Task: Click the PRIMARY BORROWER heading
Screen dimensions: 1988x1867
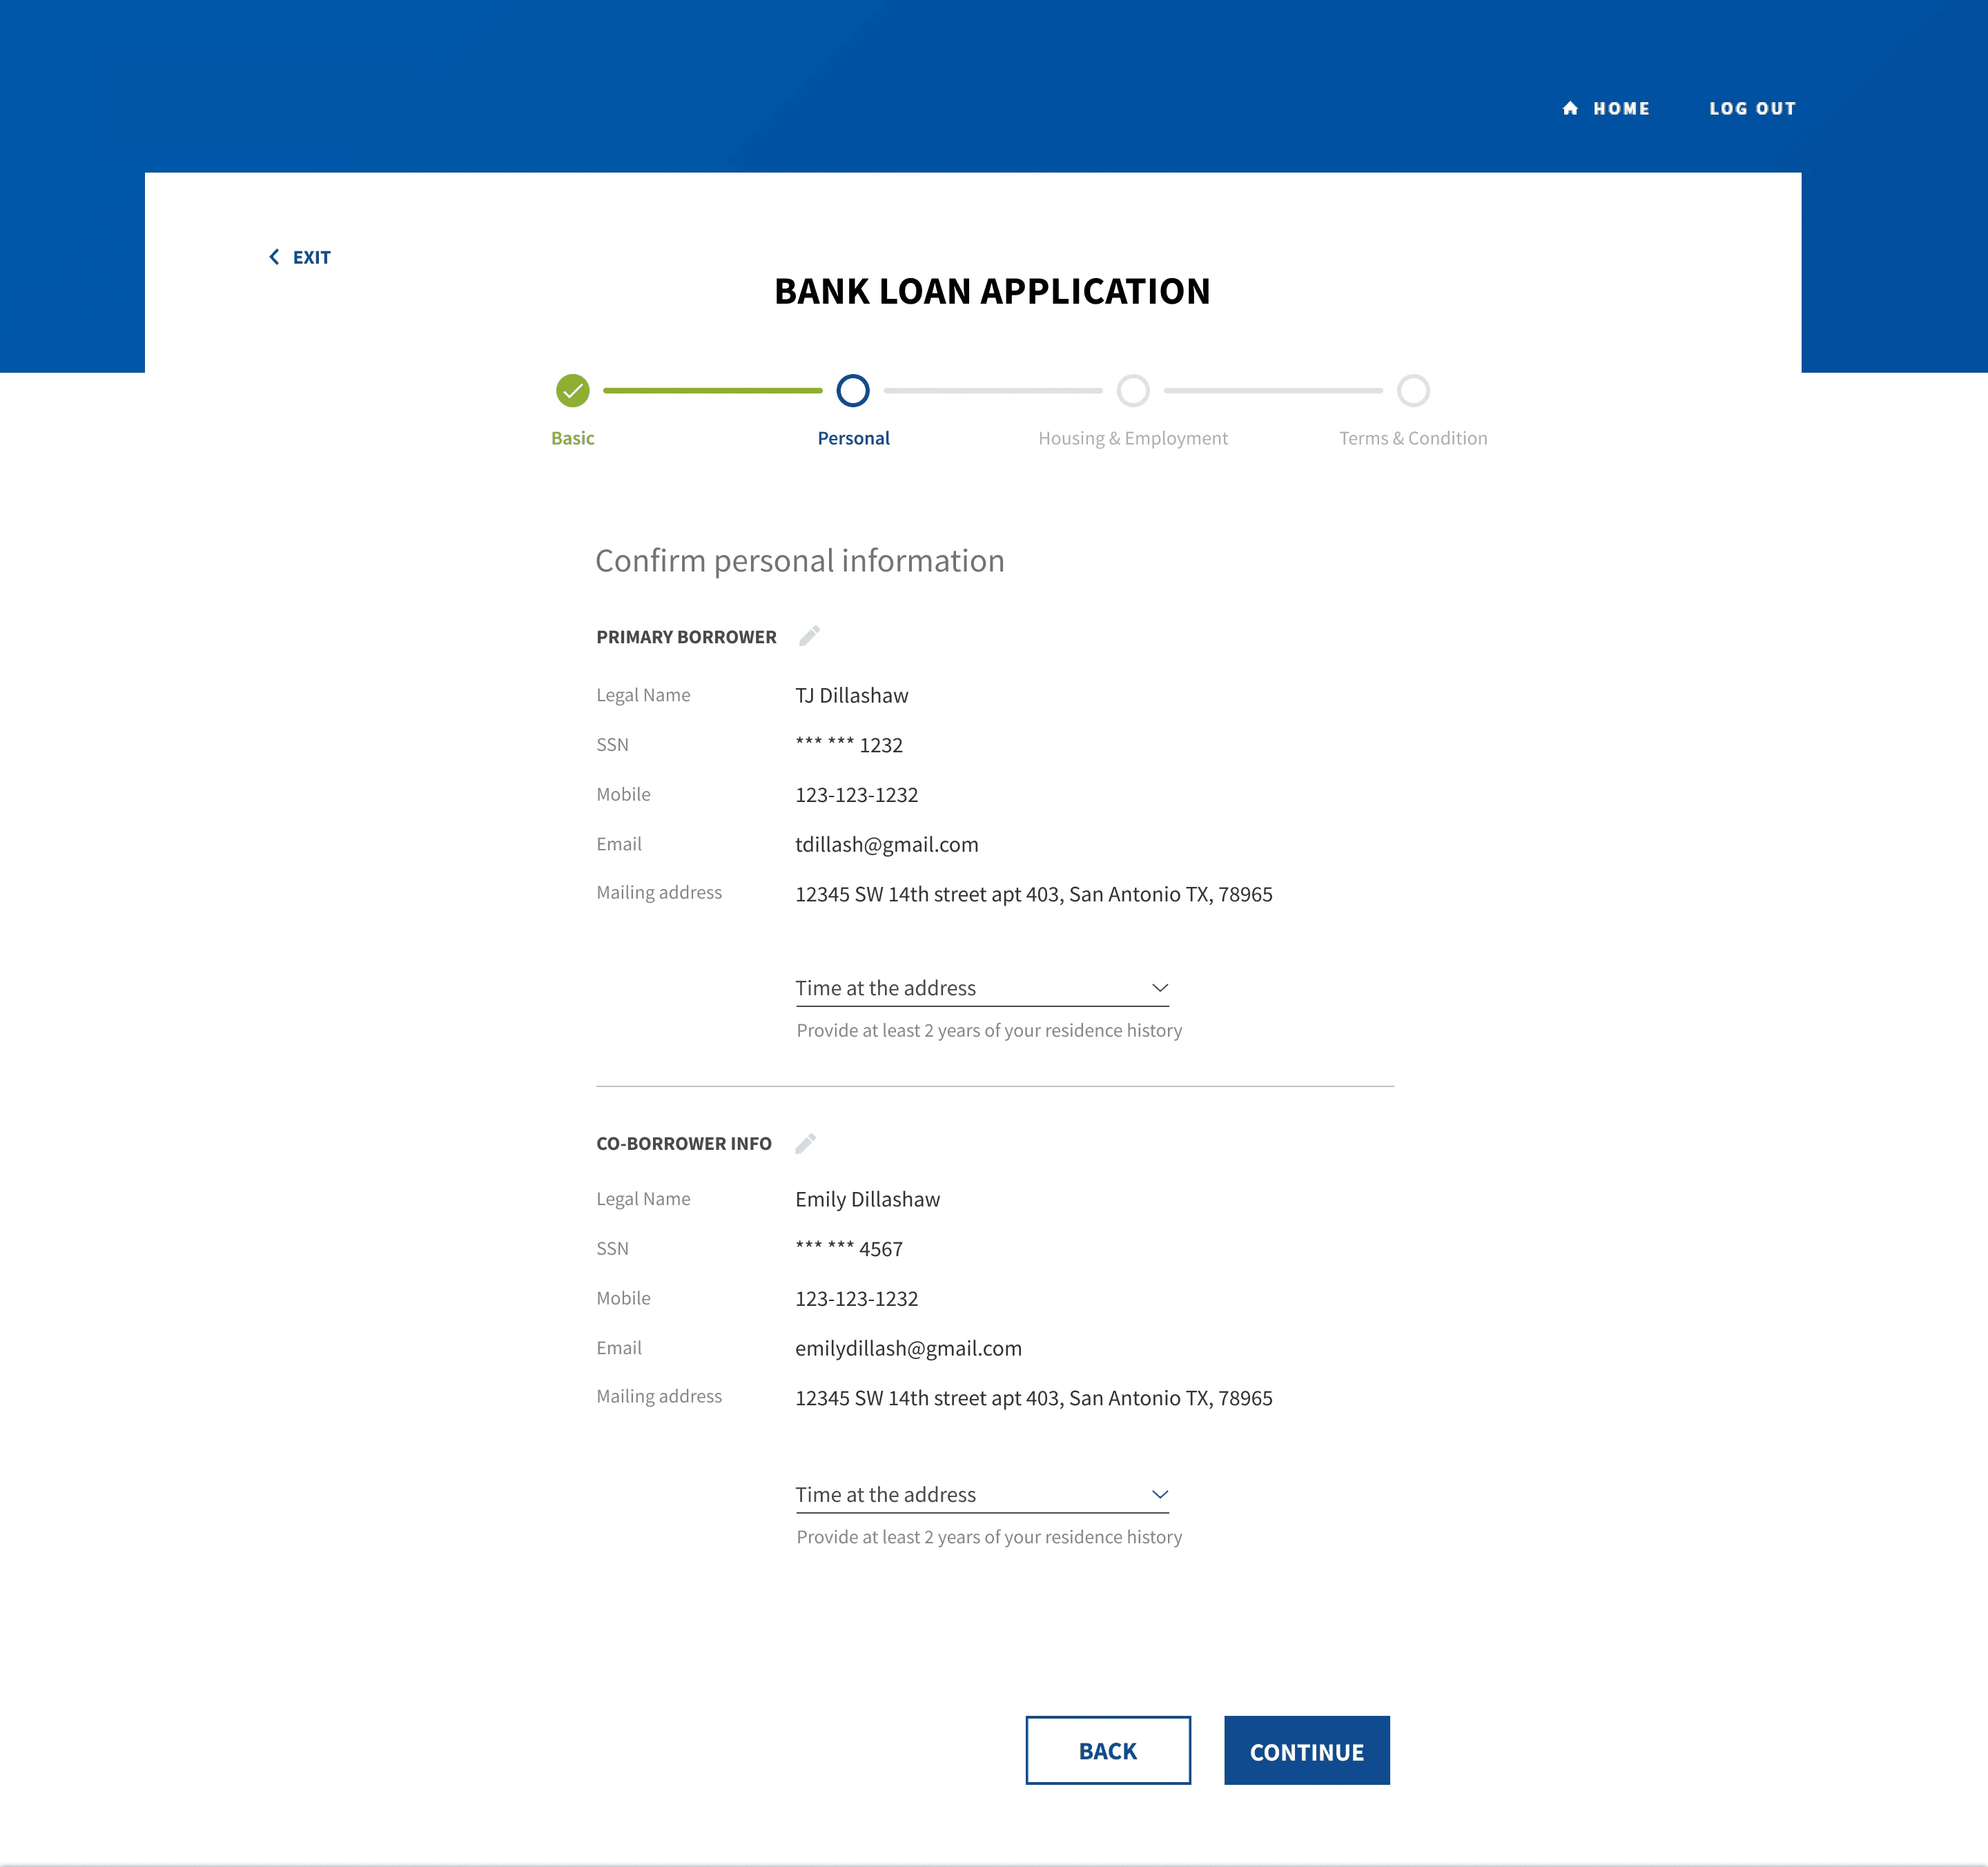Action: (686, 637)
